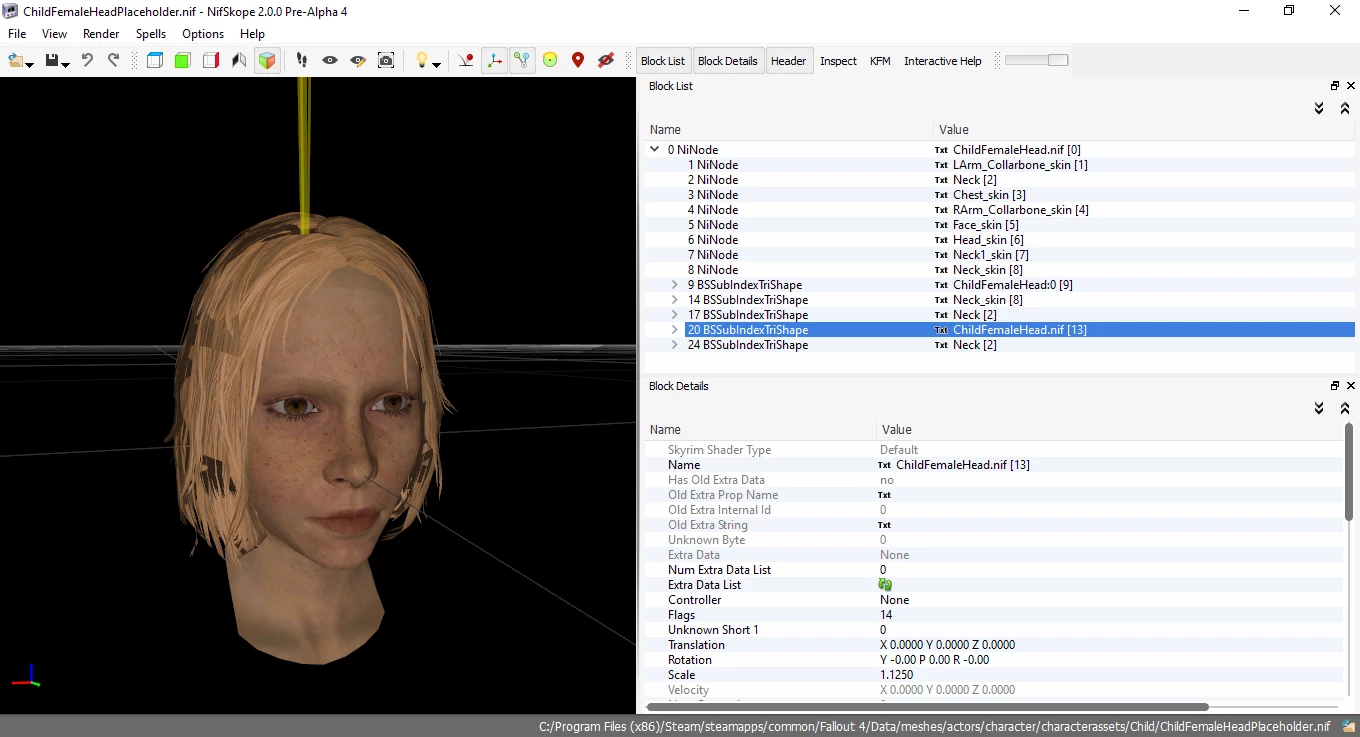
Task: Expand all rows in Block Details
Action: pyautogui.click(x=1319, y=408)
